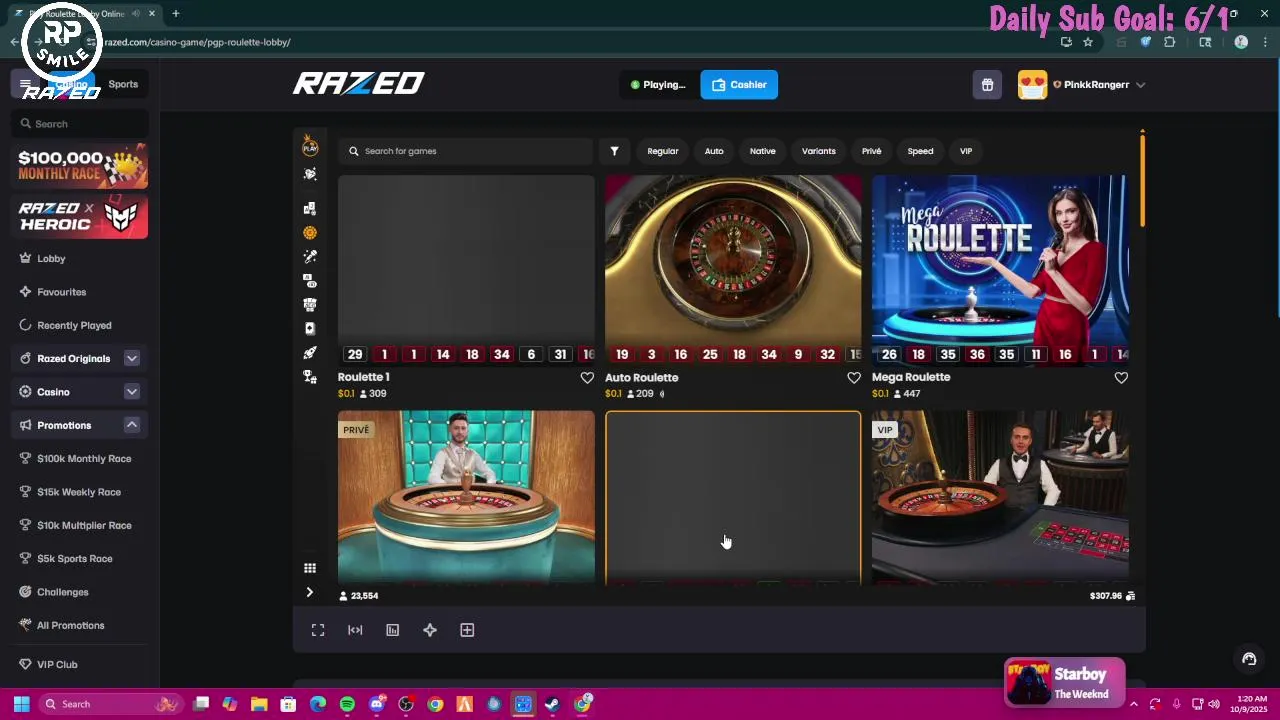Screen dimensions: 1280x720
Task: Select the orange roulette wheel category icon
Action: coord(310,232)
